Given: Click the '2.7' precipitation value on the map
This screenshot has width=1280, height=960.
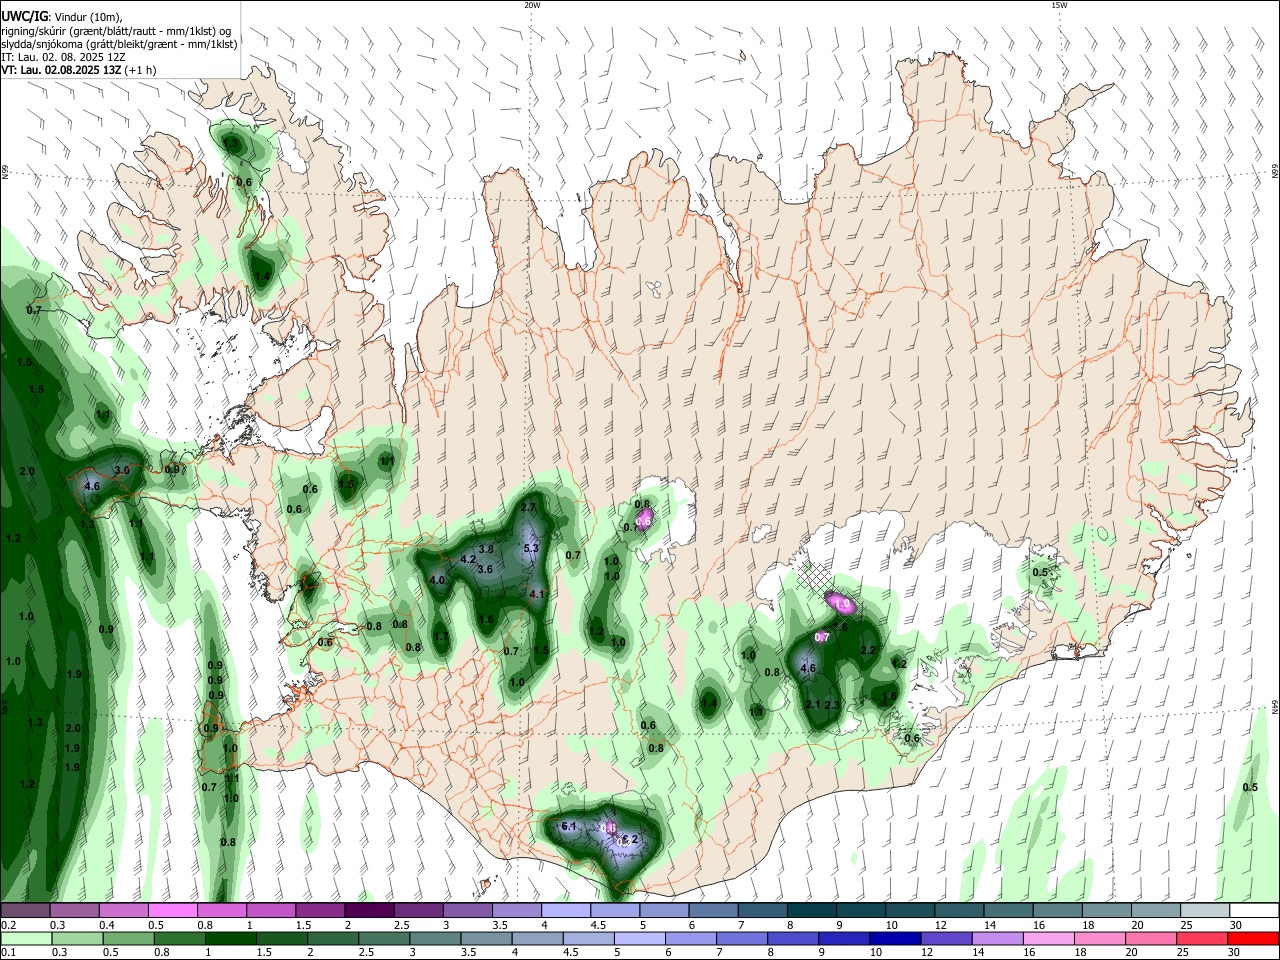Looking at the screenshot, I should click(x=529, y=508).
